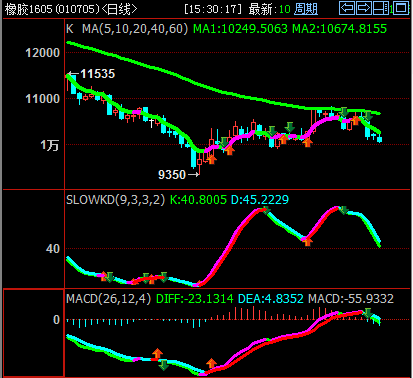This screenshot has width=413, height=378.
Task: Click the green down arrow at SLOWKD first peak
Action: coord(266,210)
